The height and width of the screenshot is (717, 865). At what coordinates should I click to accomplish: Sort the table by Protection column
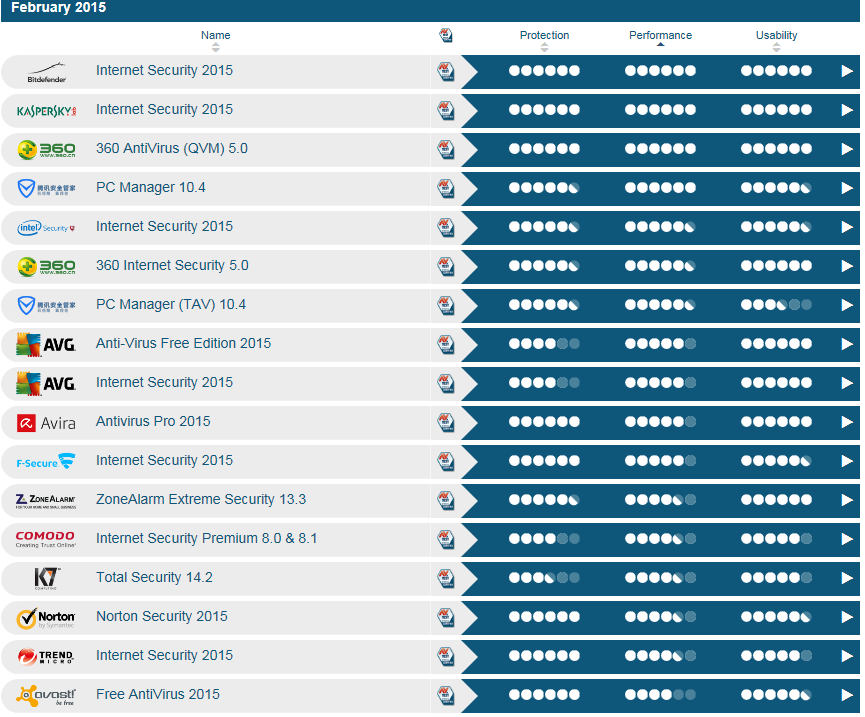point(544,40)
